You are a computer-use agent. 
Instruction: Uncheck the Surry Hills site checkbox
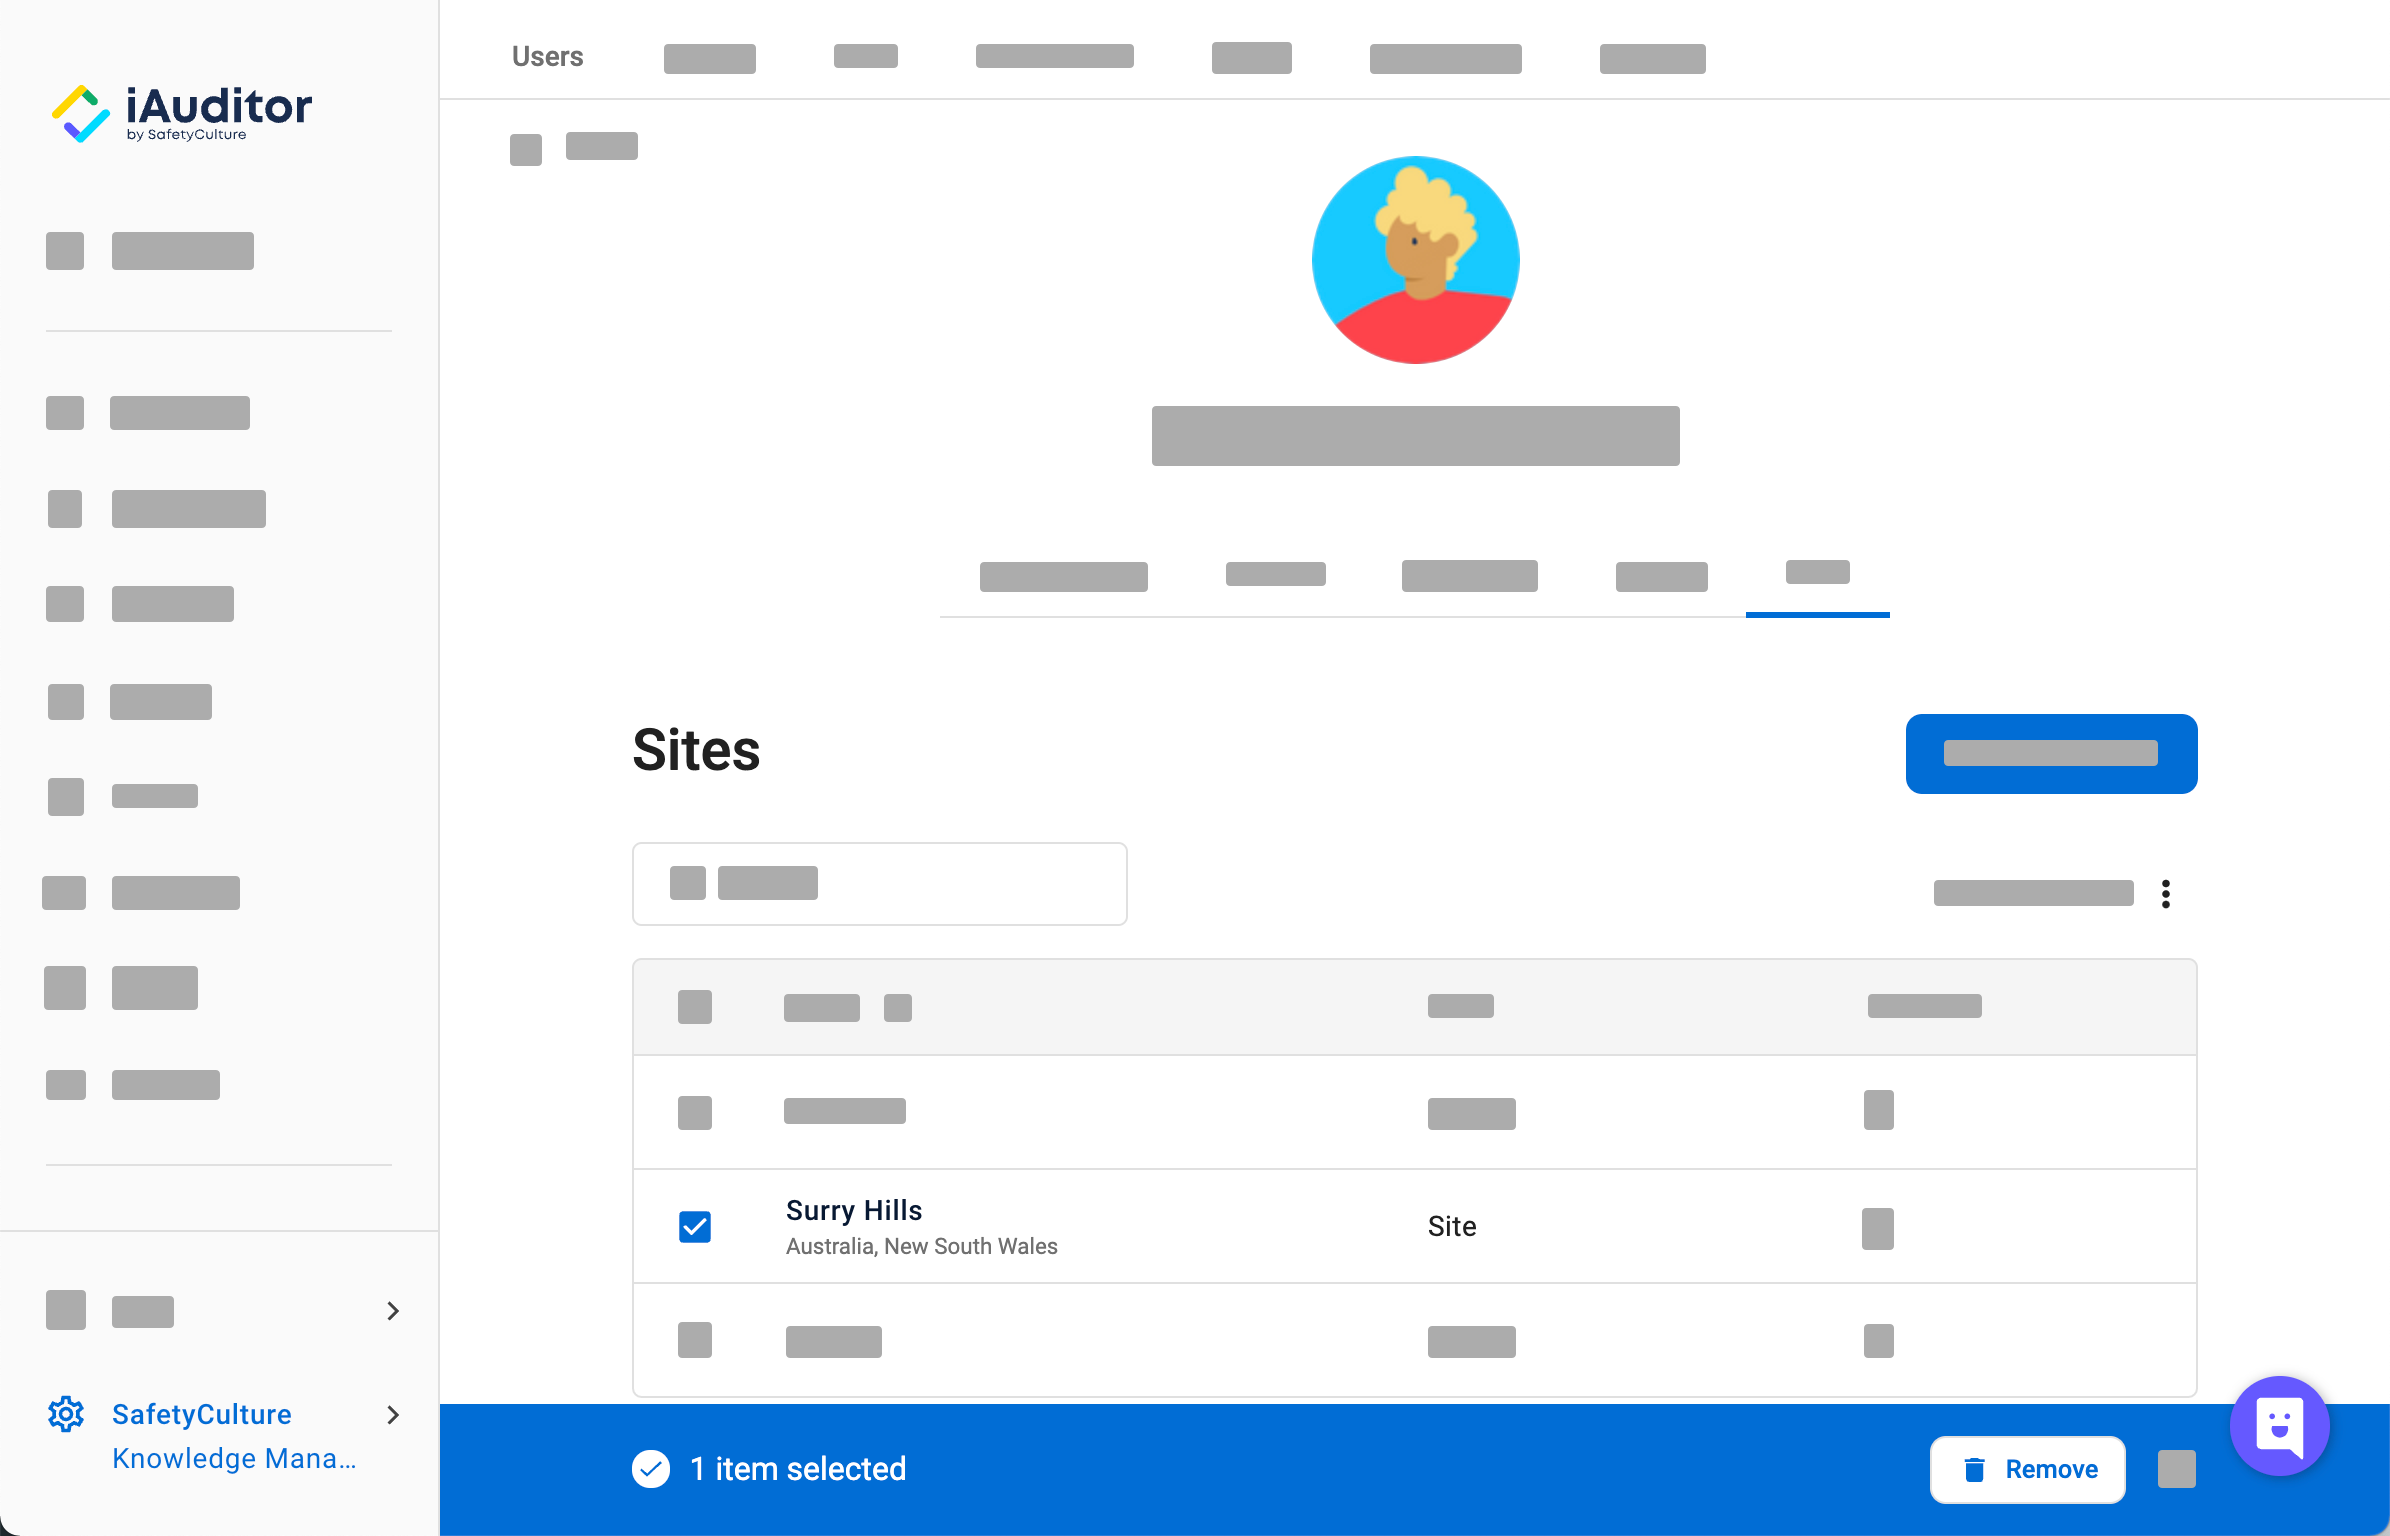click(x=695, y=1225)
